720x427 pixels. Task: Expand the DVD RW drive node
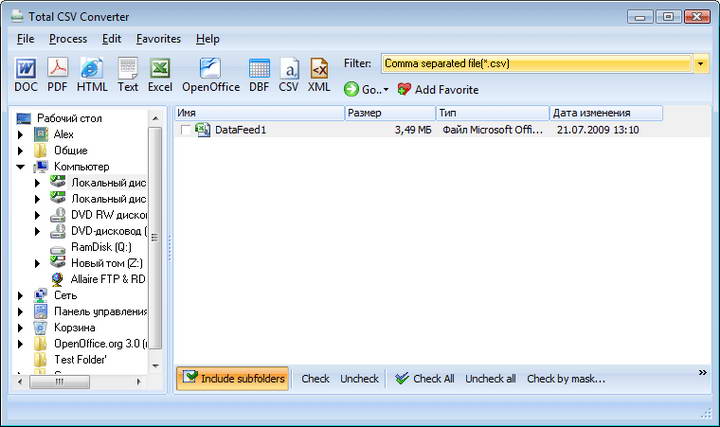click(x=38, y=215)
